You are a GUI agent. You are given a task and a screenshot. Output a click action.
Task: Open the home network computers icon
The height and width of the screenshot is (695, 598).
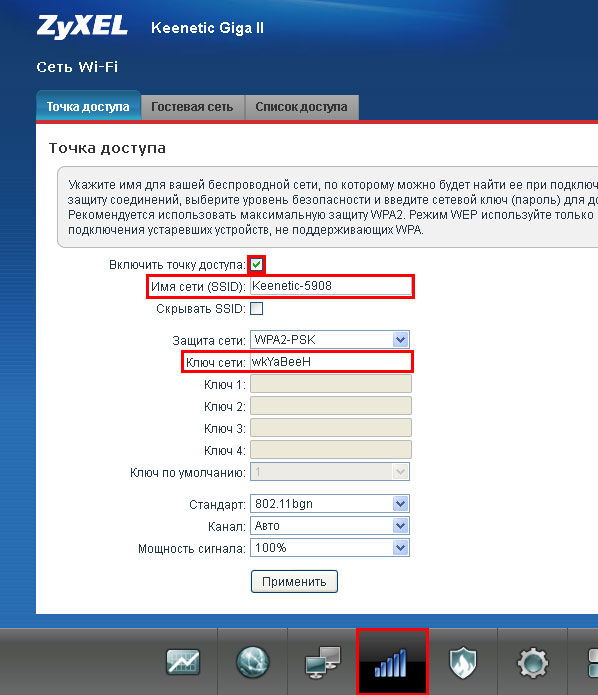point(323,662)
